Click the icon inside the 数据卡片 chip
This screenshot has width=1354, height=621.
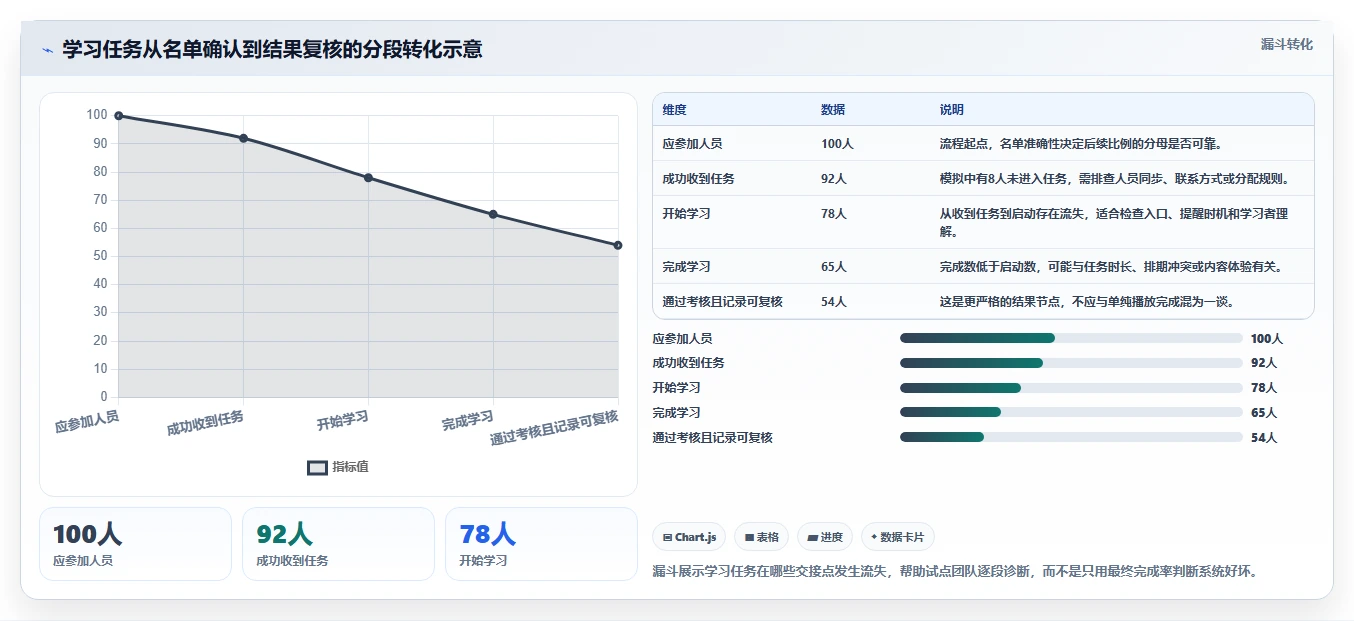[x=874, y=537]
